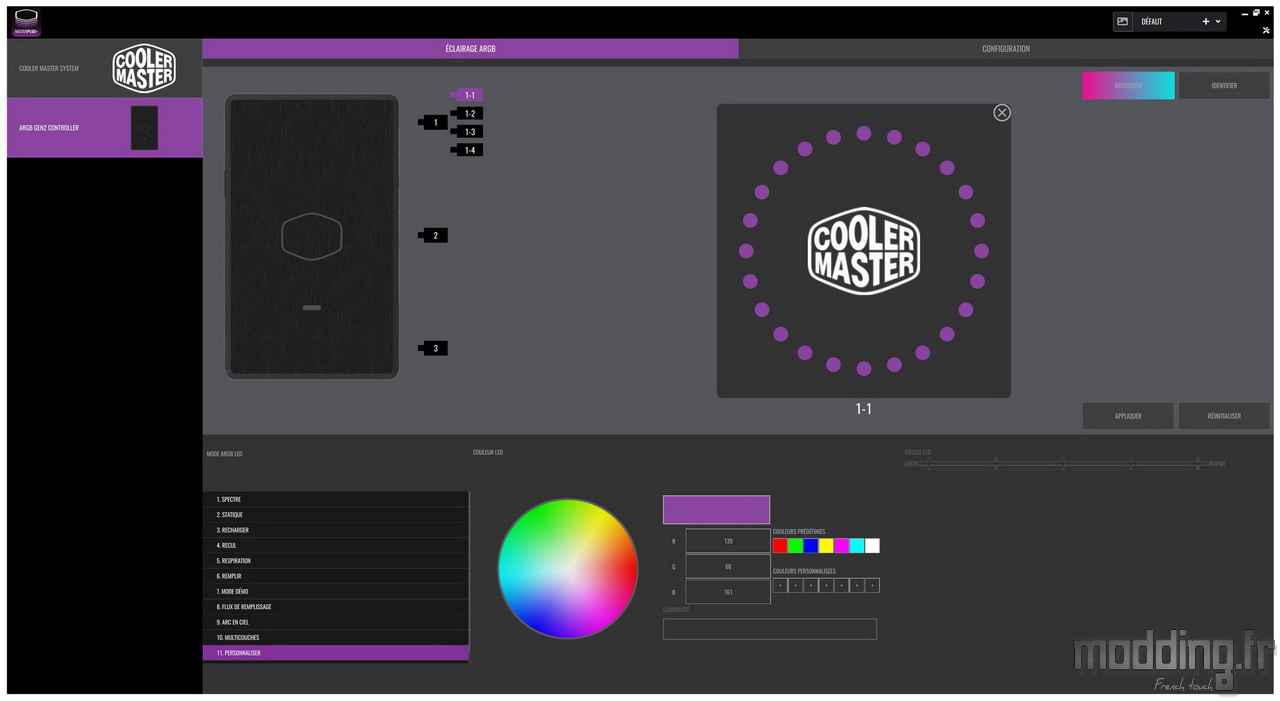Viewport: 1280px width, 701px height.
Task: Pick a color on the color wheel
Action: tap(568, 569)
